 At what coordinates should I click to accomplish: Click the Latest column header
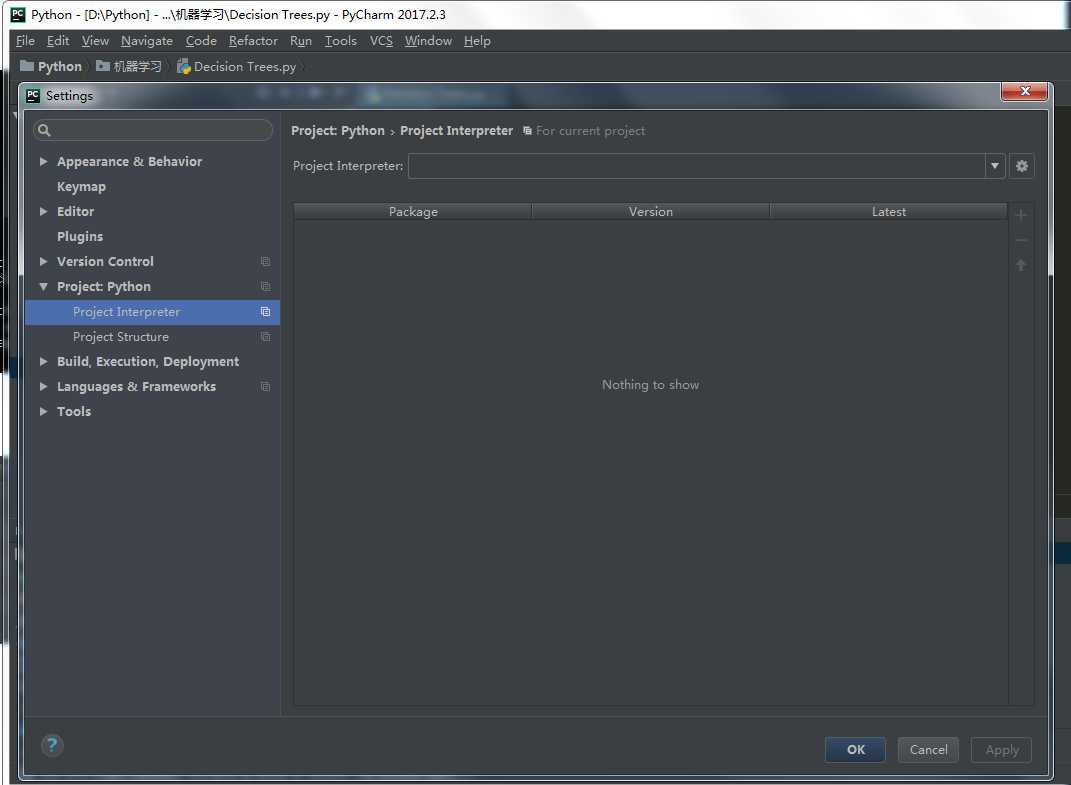pyautogui.click(x=889, y=212)
